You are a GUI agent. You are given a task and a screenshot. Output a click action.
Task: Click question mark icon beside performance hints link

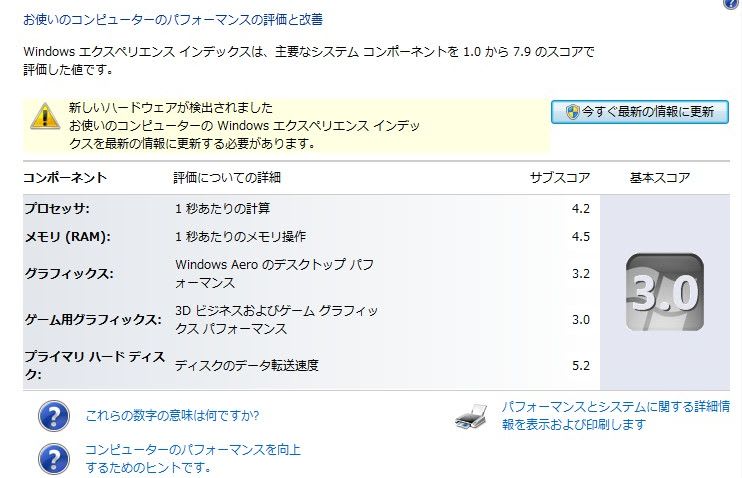[54, 459]
